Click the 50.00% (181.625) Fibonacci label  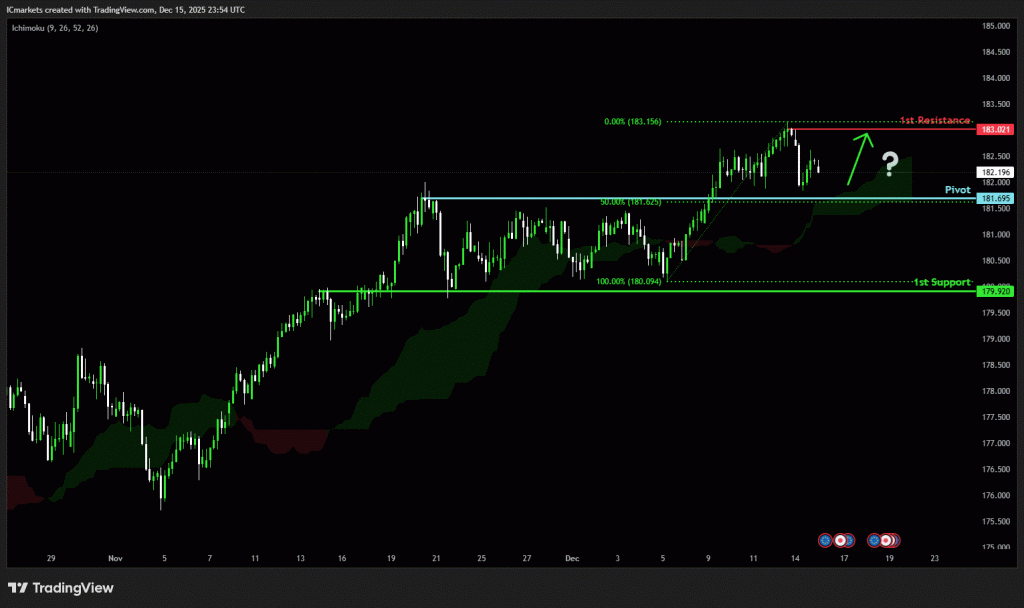click(x=630, y=202)
